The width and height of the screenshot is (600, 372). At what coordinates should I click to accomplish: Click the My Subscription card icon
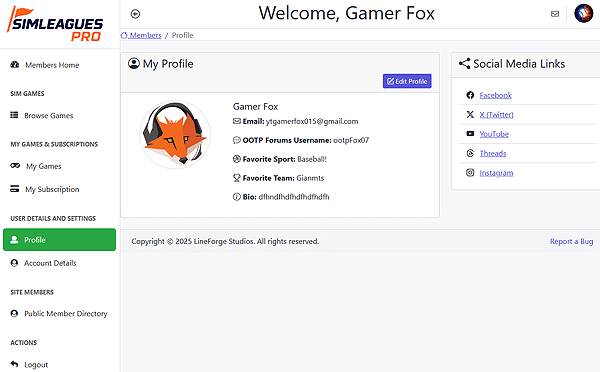(x=15, y=189)
